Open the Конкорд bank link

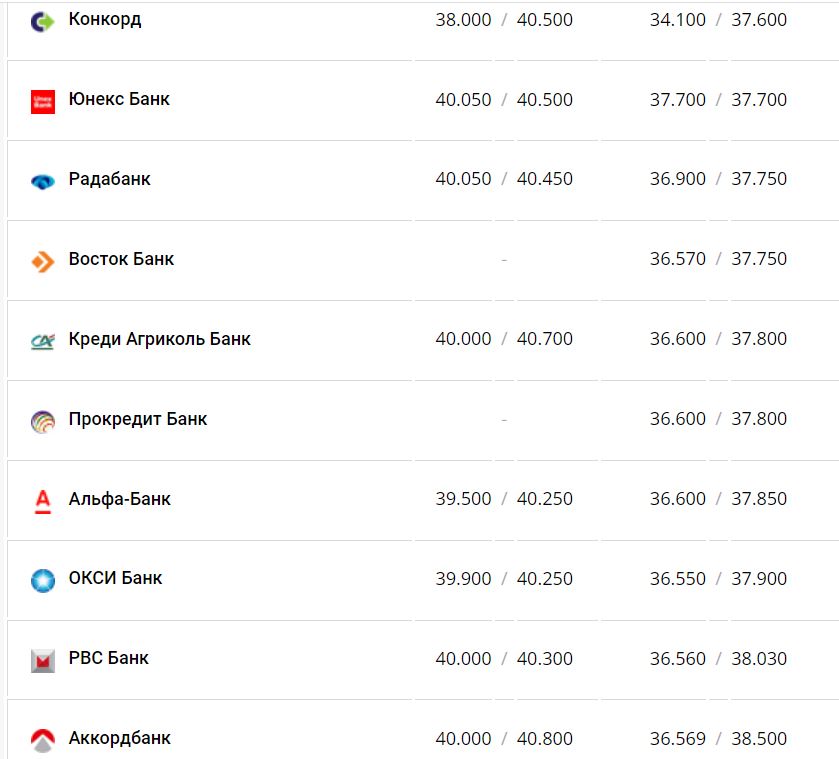tap(105, 20)
